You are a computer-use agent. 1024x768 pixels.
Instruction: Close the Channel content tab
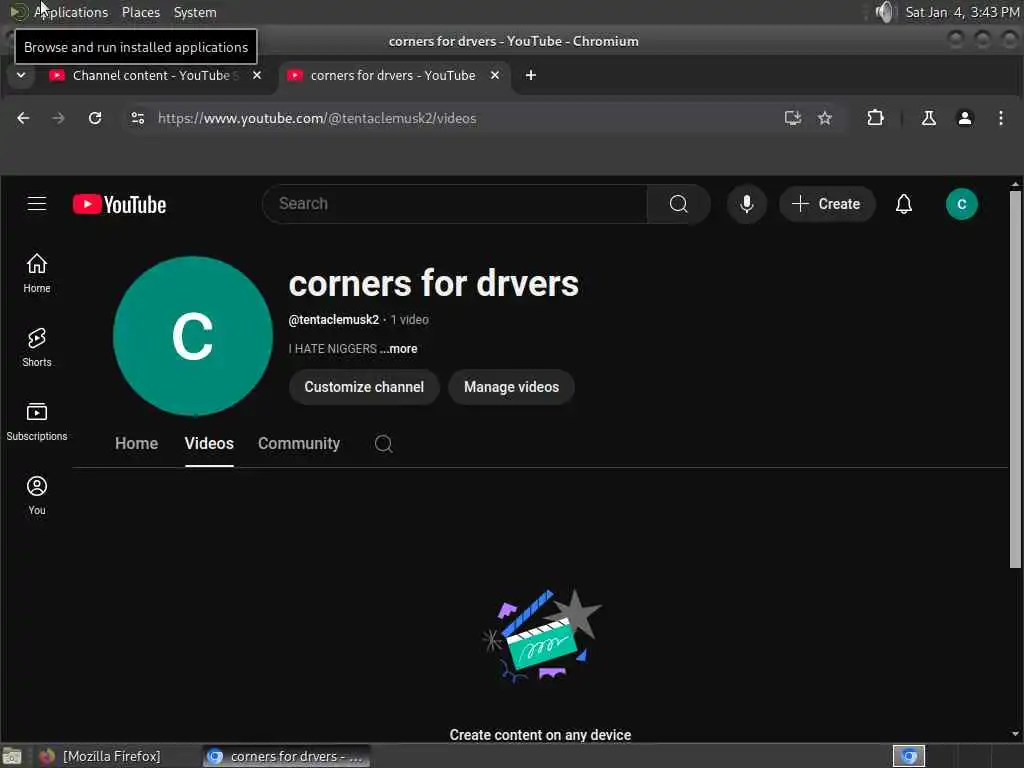[257, 75]
